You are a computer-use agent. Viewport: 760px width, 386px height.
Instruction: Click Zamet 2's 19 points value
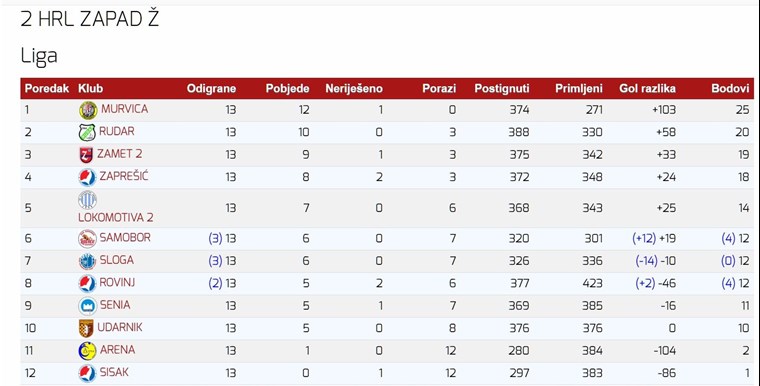tap(744, 155)
